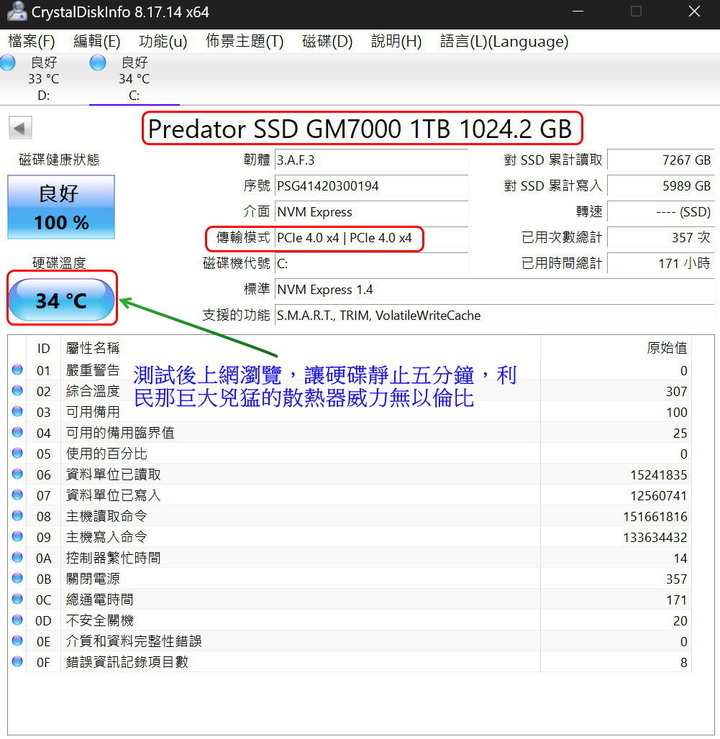Click the blue status orb of drive D:
This screenshot has height=739, width=720.
[x=7, y=63]
